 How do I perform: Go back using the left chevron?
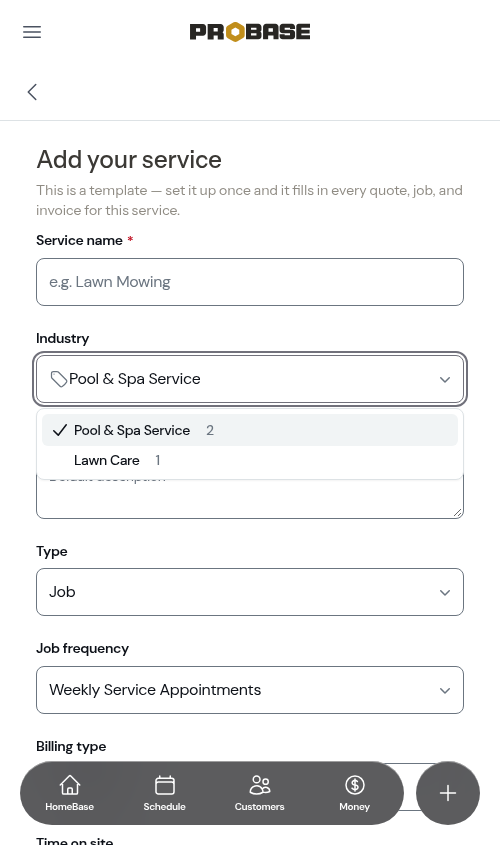point(32,92)
